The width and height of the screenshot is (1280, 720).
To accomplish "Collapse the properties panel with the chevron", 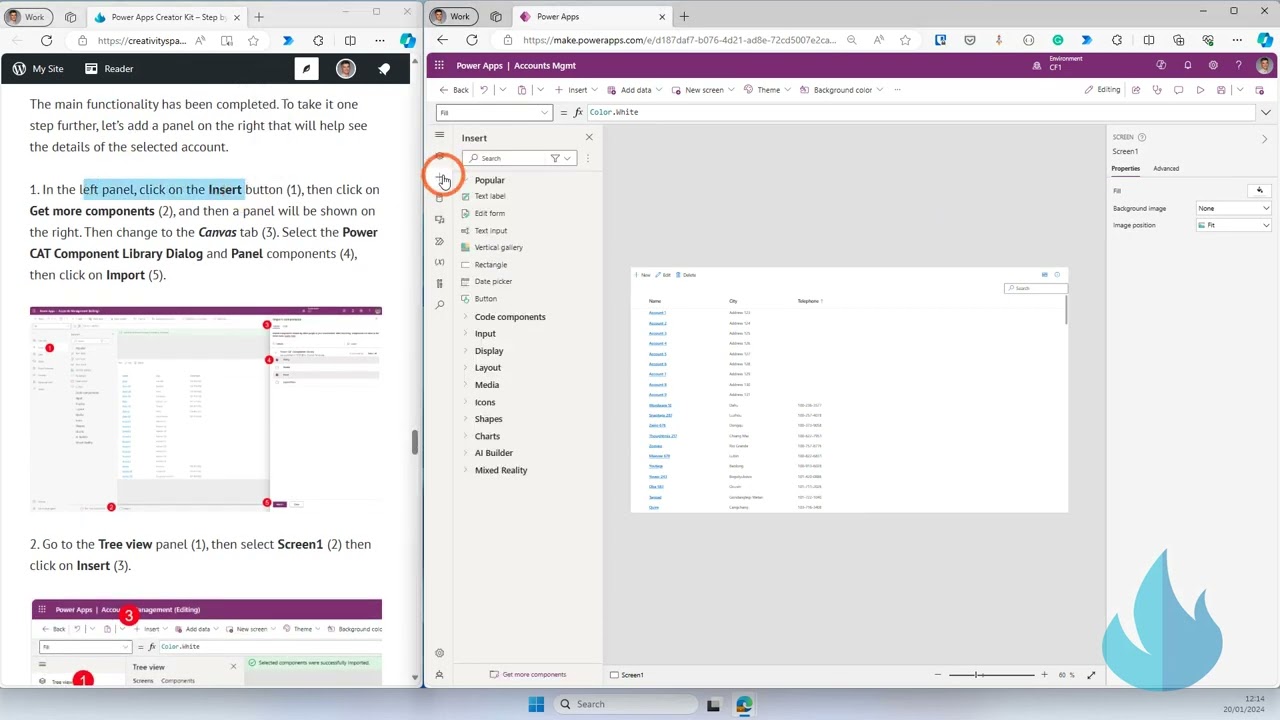I will tap(1264, 139).
